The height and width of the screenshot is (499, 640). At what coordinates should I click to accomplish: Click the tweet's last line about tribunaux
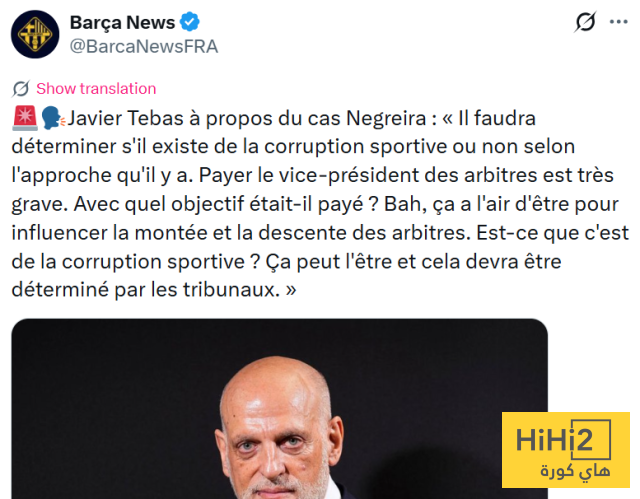point(153,290)
